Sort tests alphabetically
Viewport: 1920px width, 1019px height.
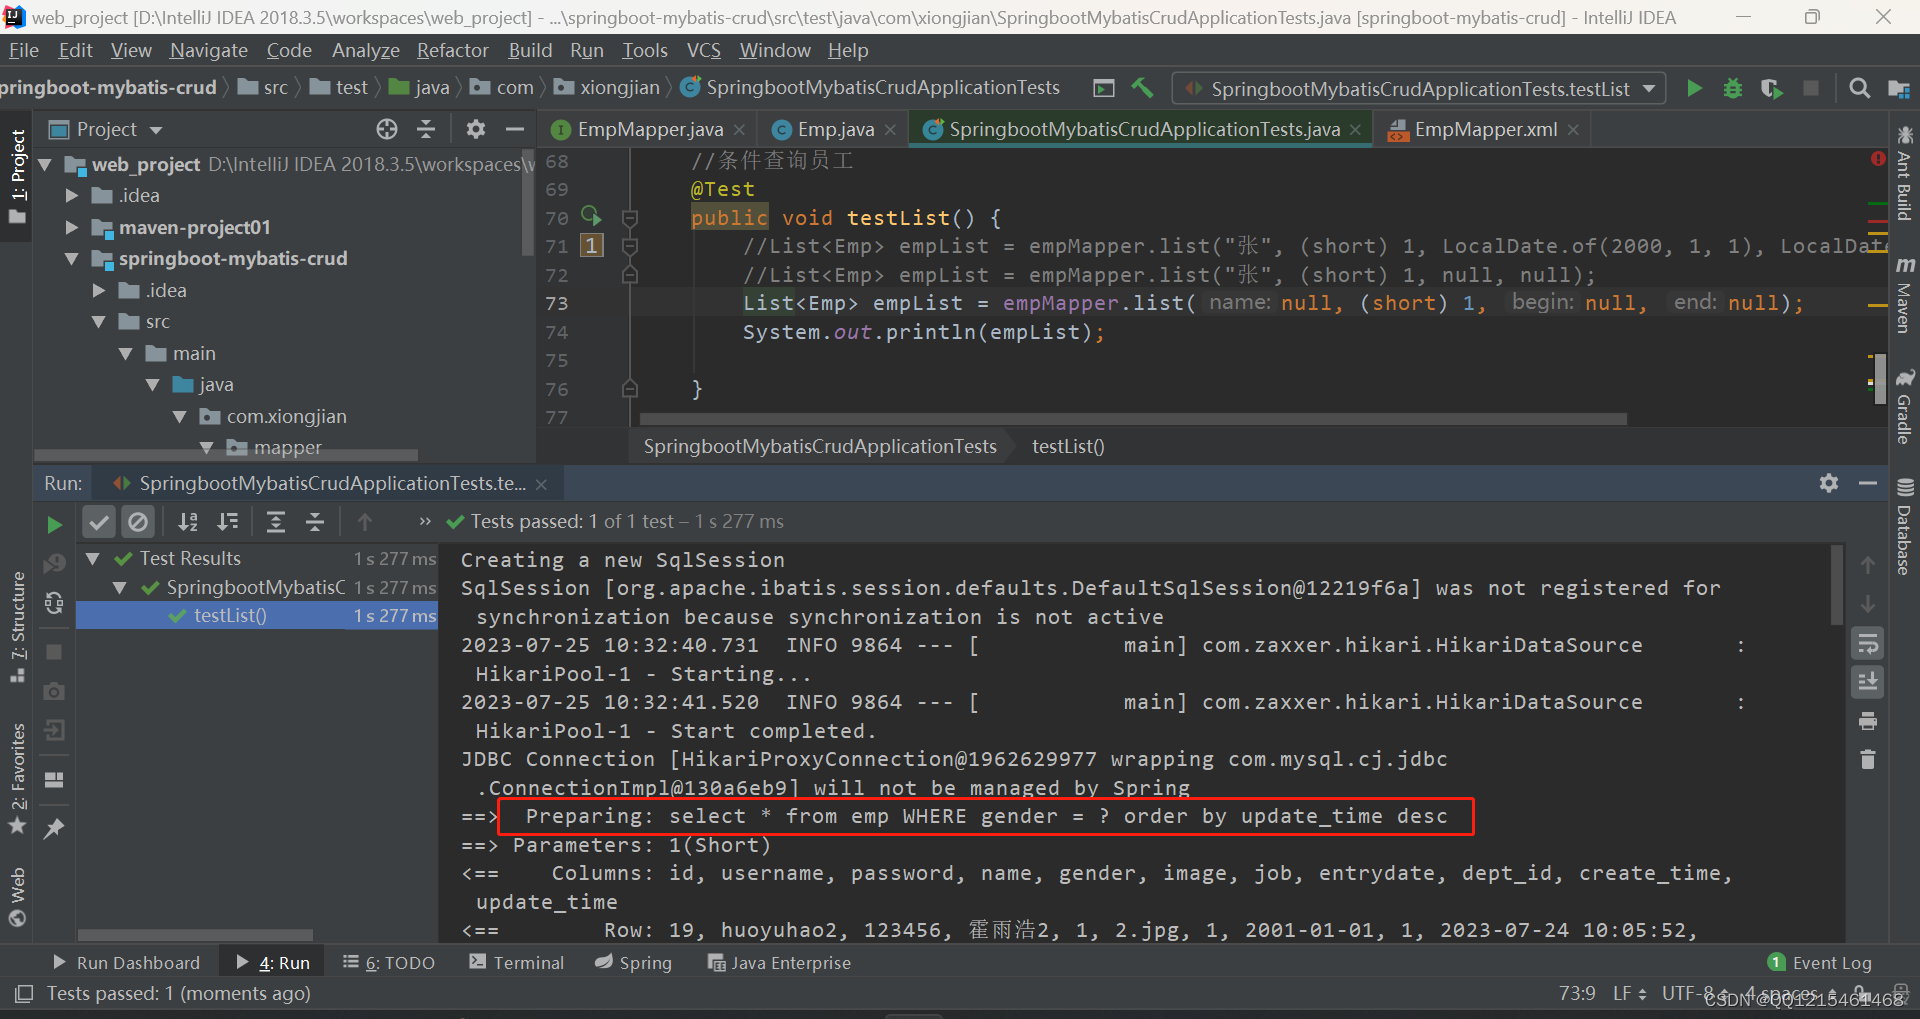coord(188,521)
